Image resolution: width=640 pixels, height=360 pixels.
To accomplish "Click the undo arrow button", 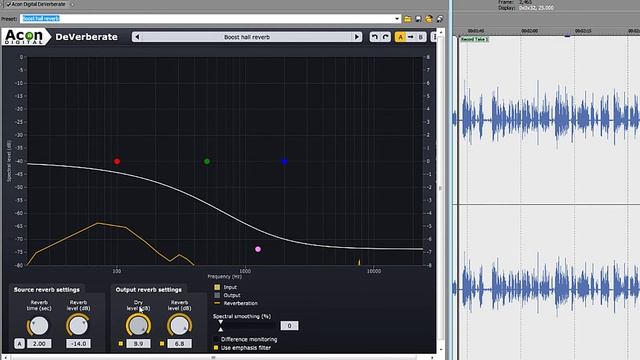I will [x=375, y=37].
